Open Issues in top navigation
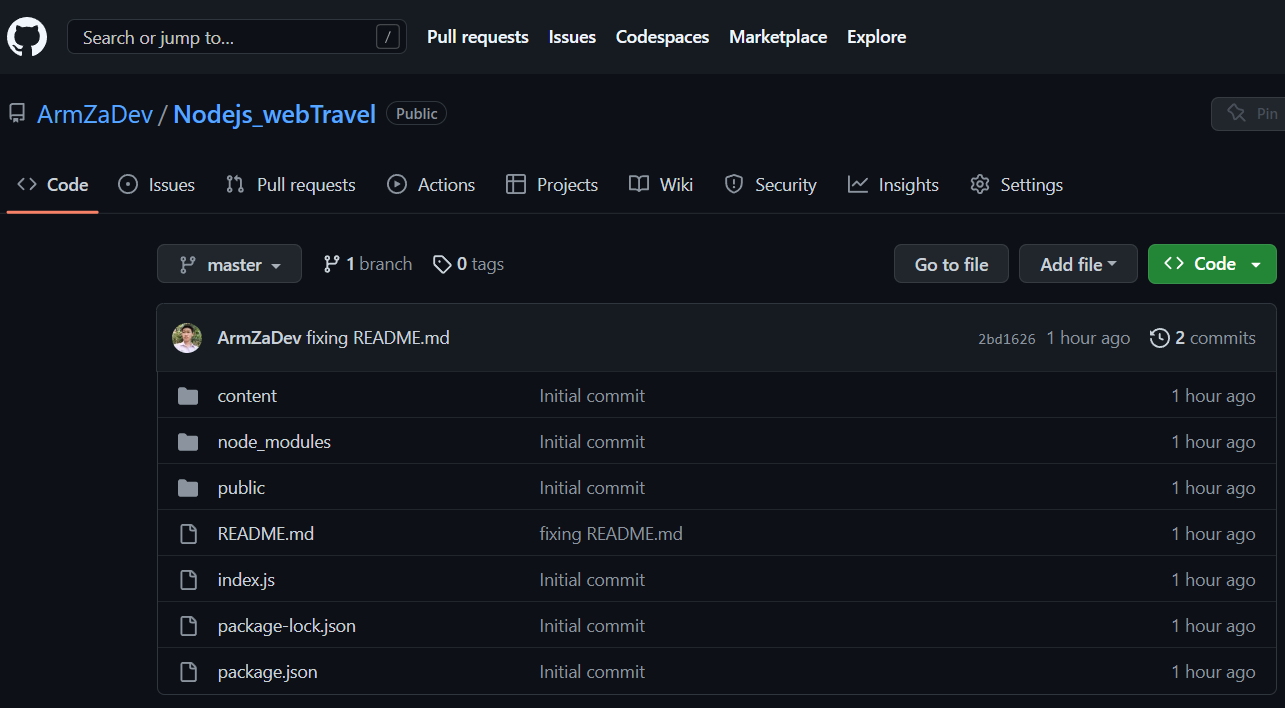This screenshot has width=1285, height=708. pos(572,37)
